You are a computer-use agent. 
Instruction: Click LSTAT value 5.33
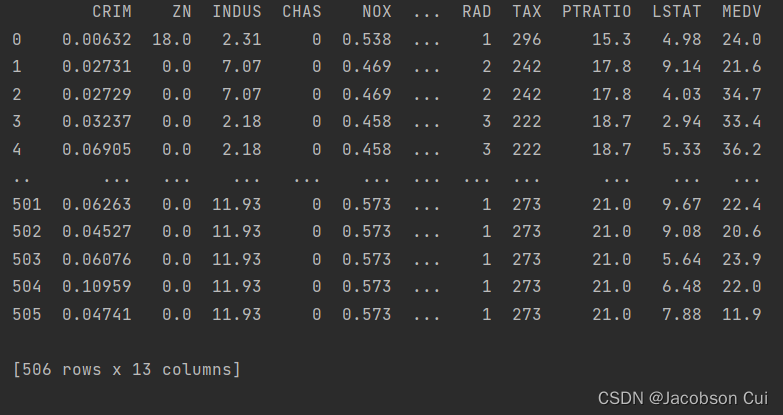click(681, 149)
